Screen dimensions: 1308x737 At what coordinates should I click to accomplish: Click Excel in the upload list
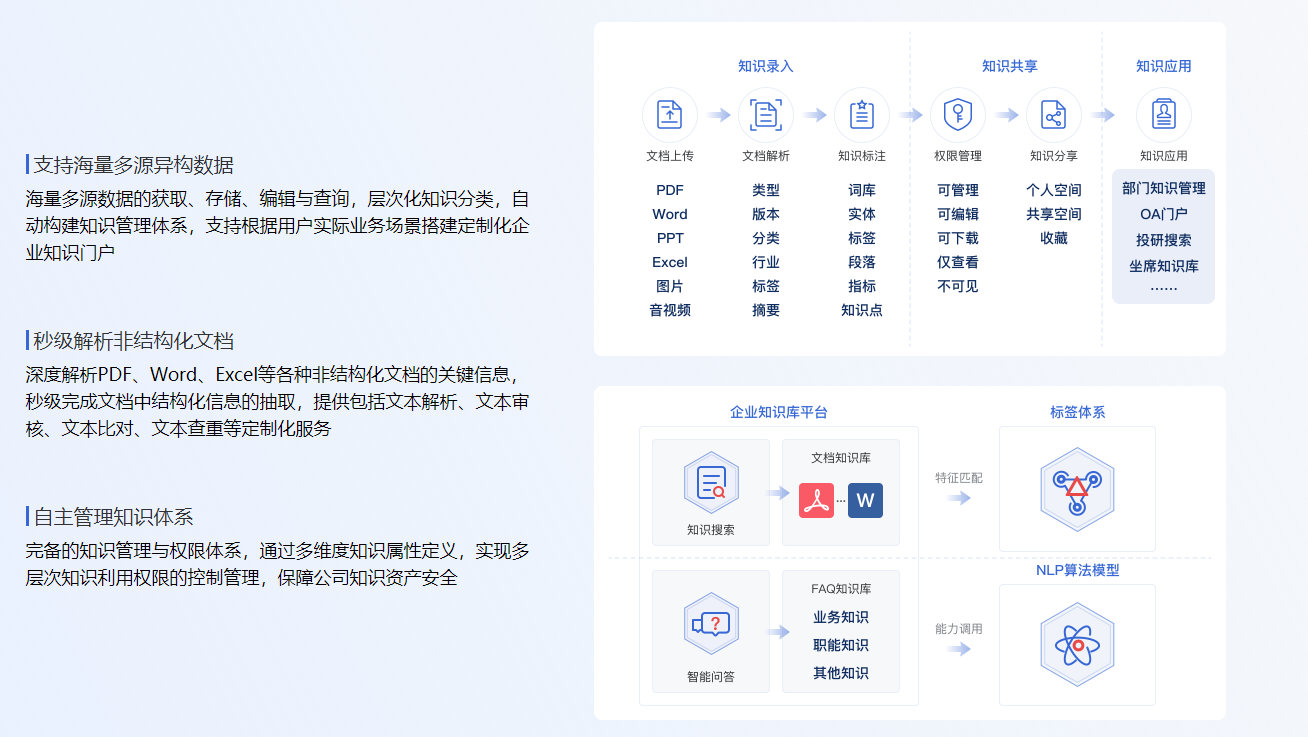[x=670, y=262]
